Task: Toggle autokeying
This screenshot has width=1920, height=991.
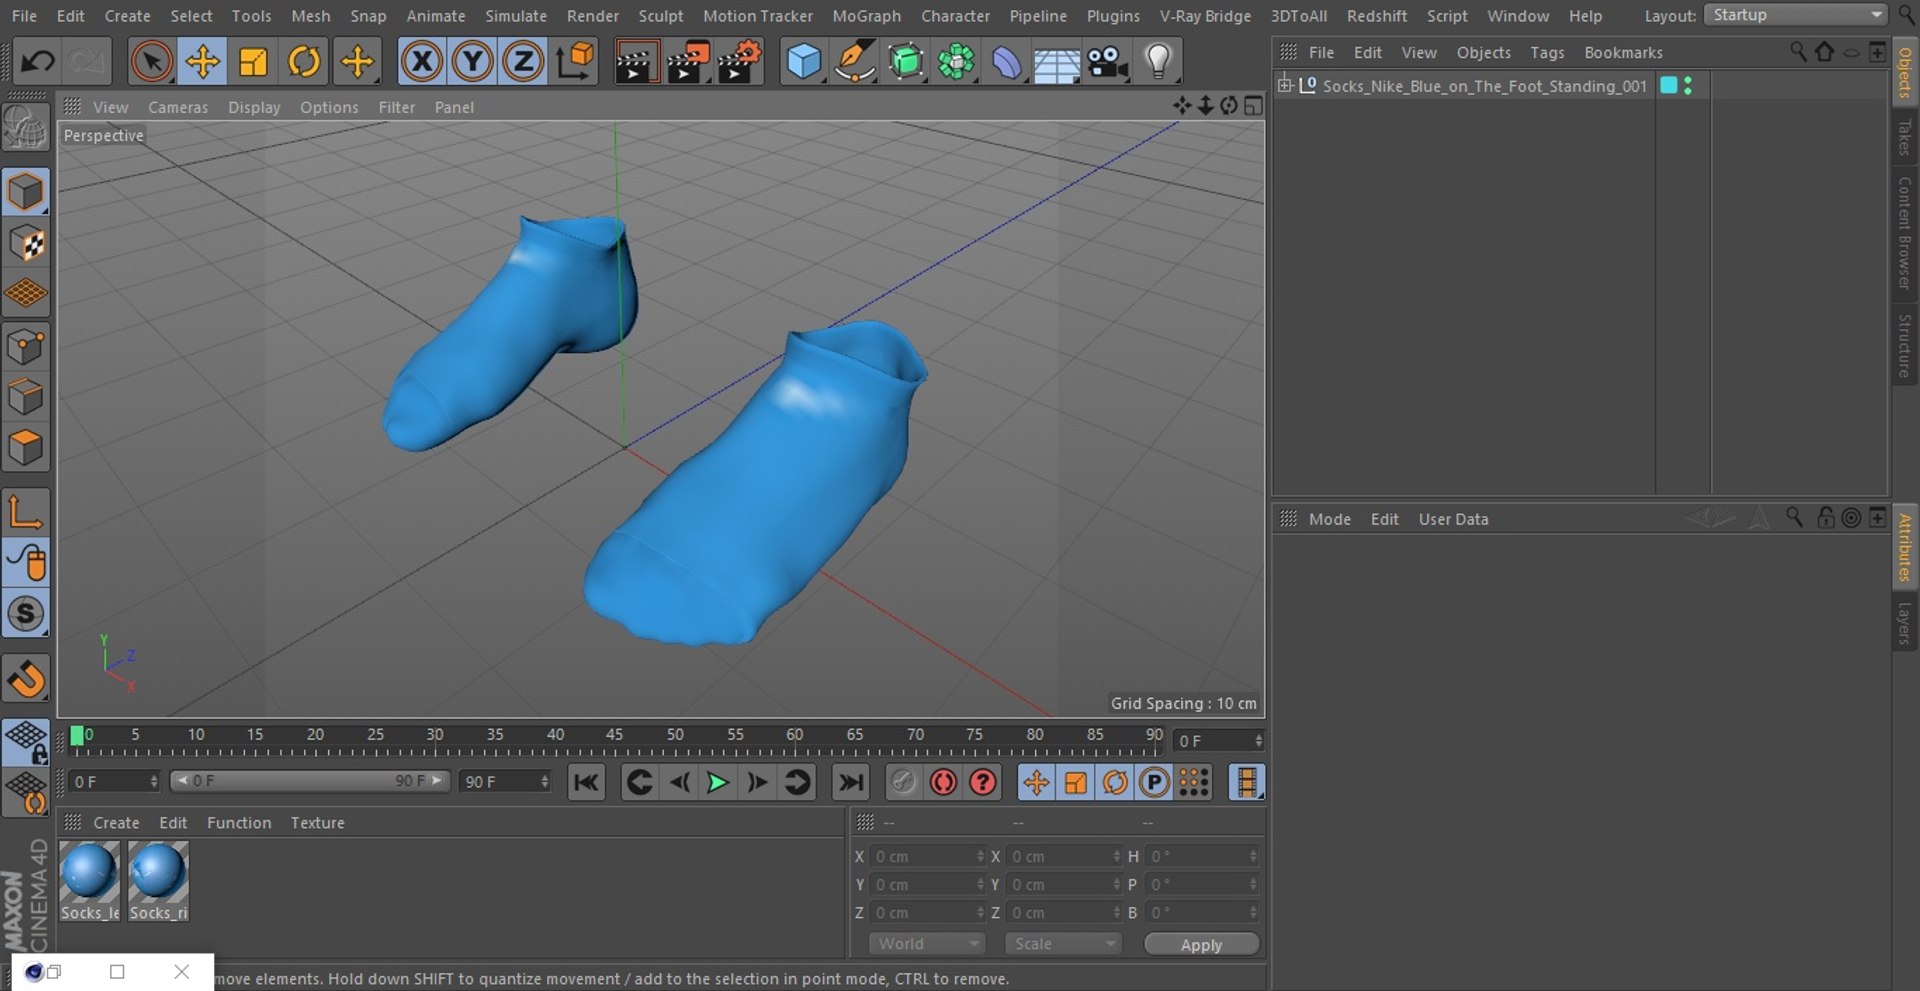Action: (x=943, y=782)
